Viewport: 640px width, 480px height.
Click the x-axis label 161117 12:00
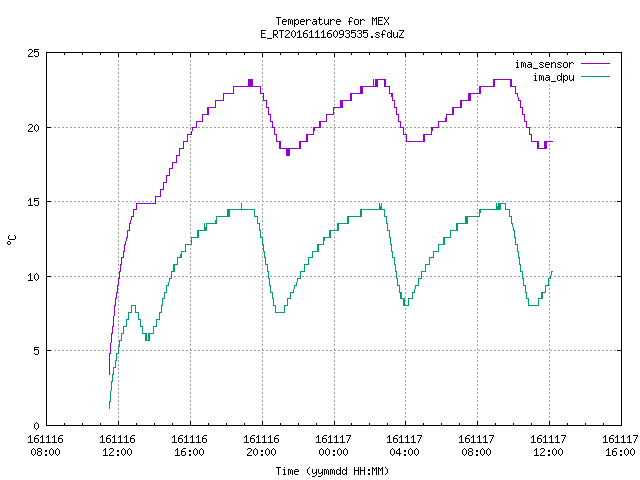(x=549, y=446)
